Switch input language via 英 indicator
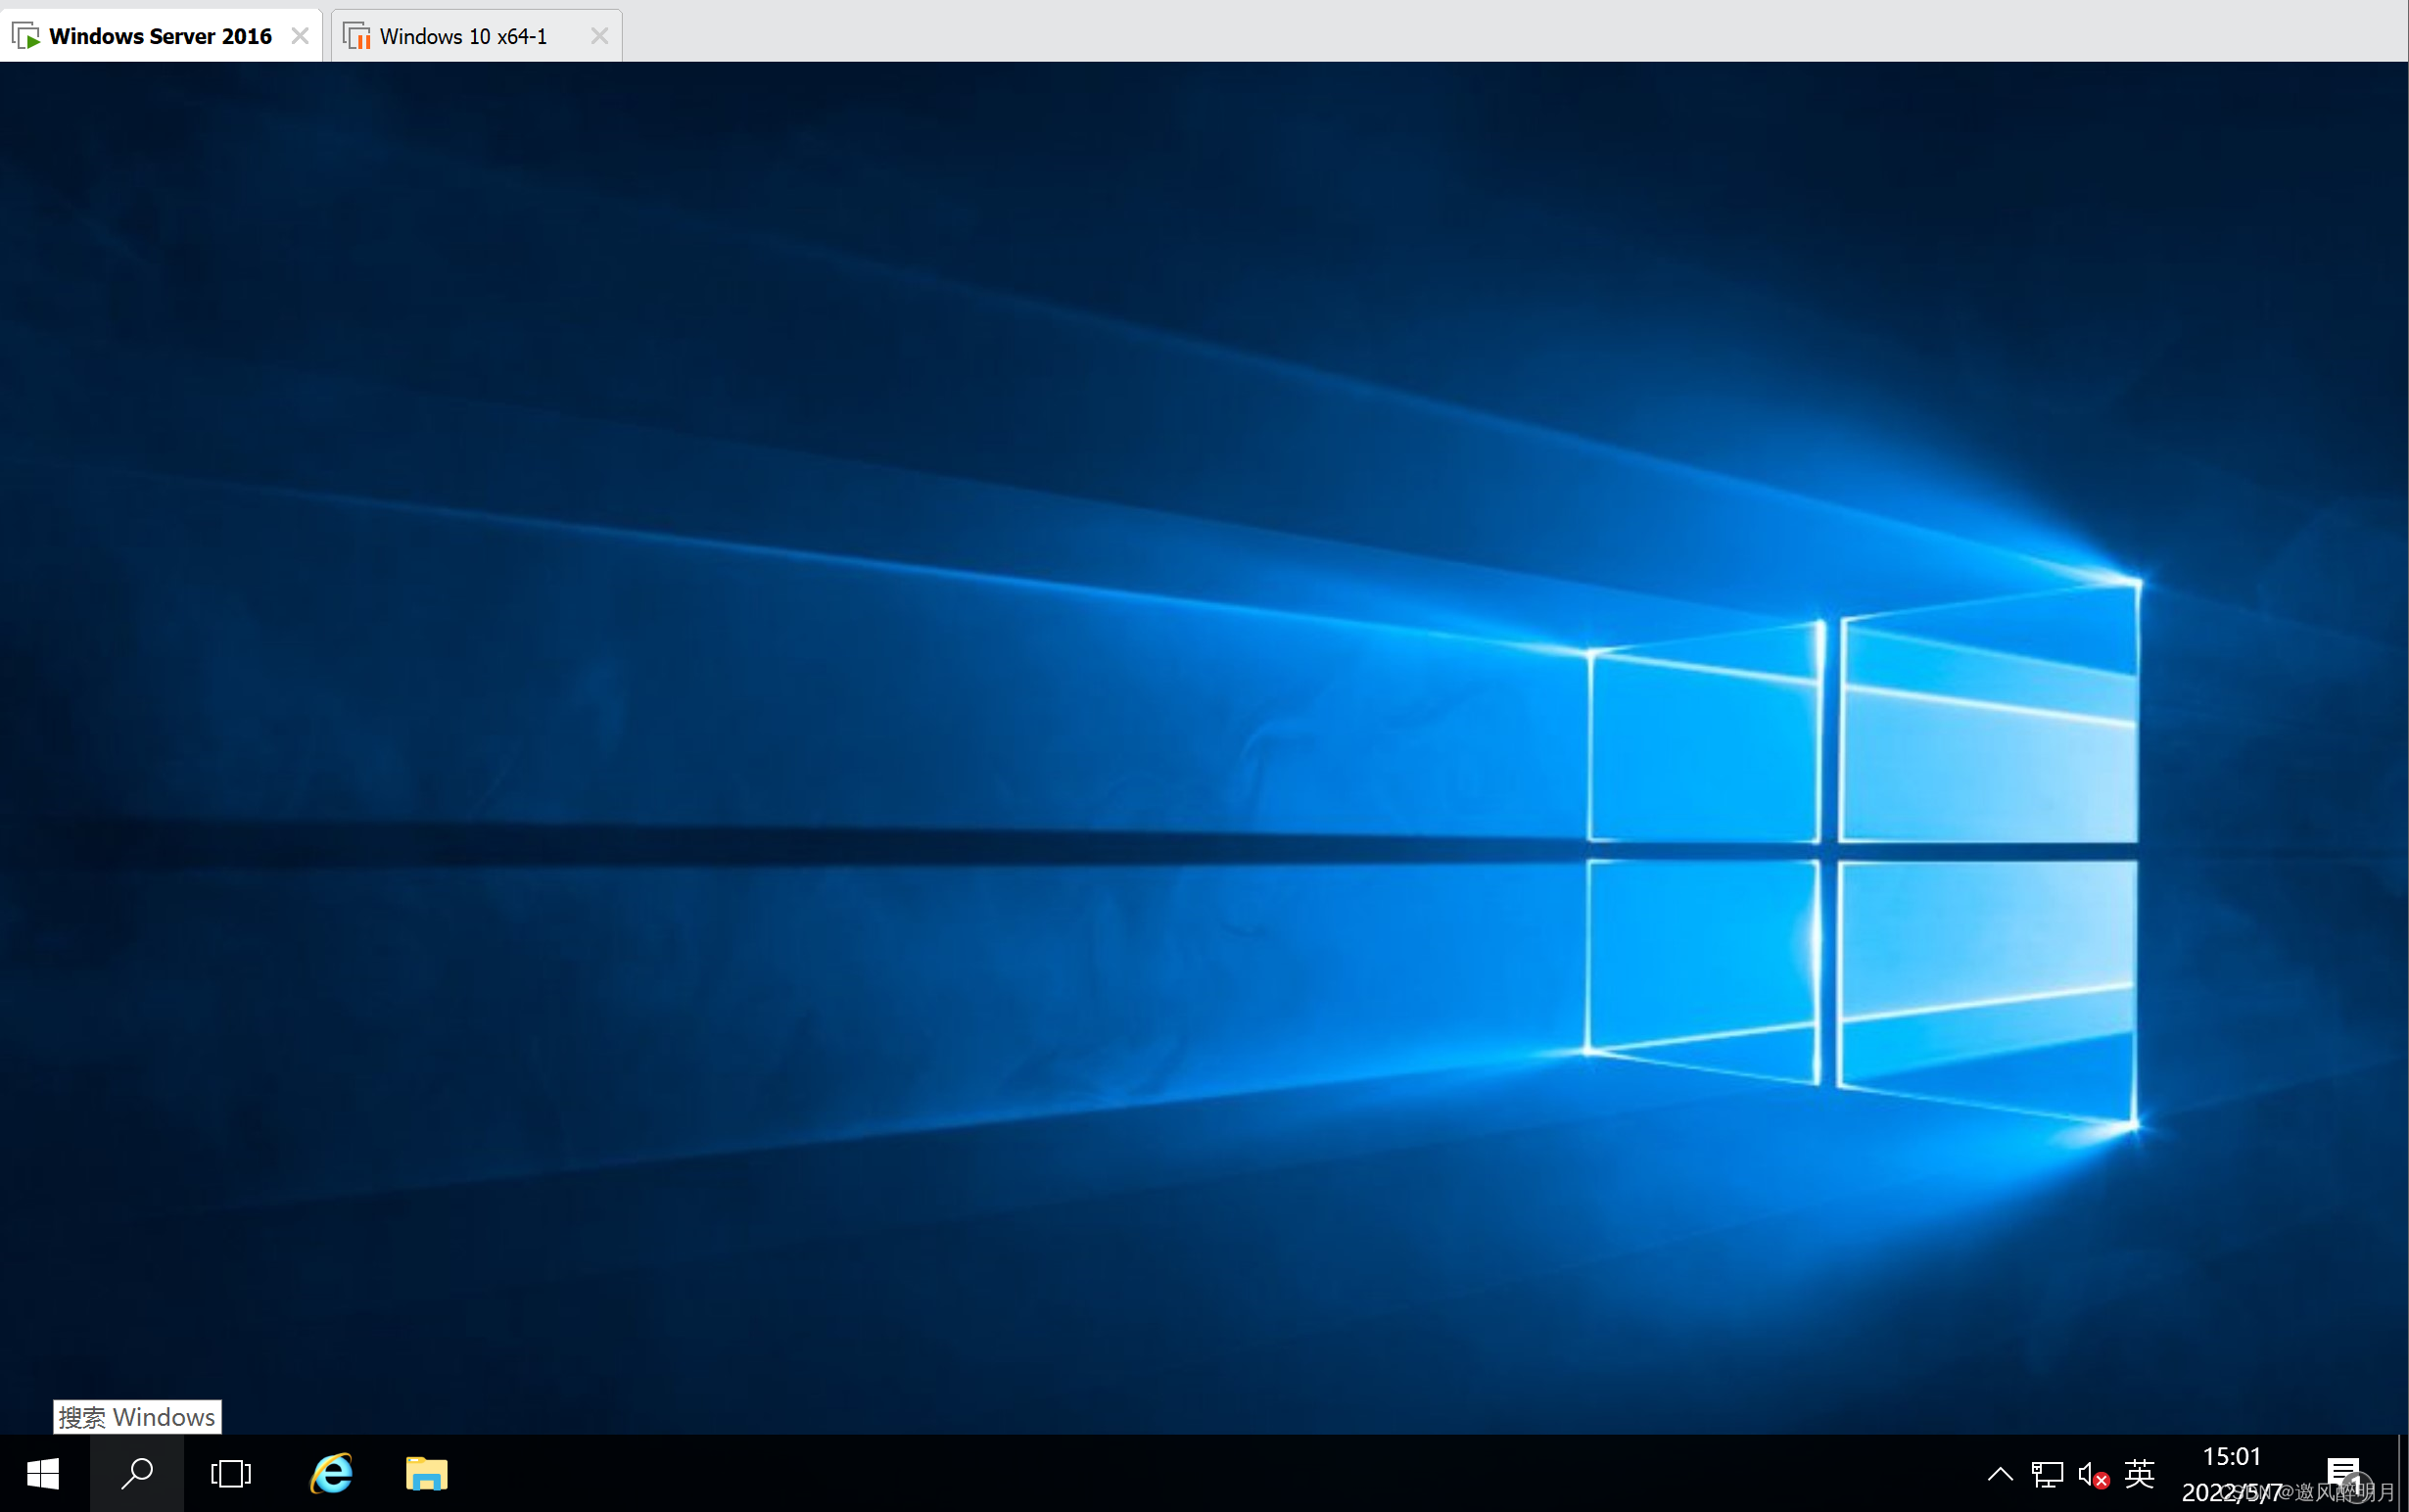 [2139, 1474]
